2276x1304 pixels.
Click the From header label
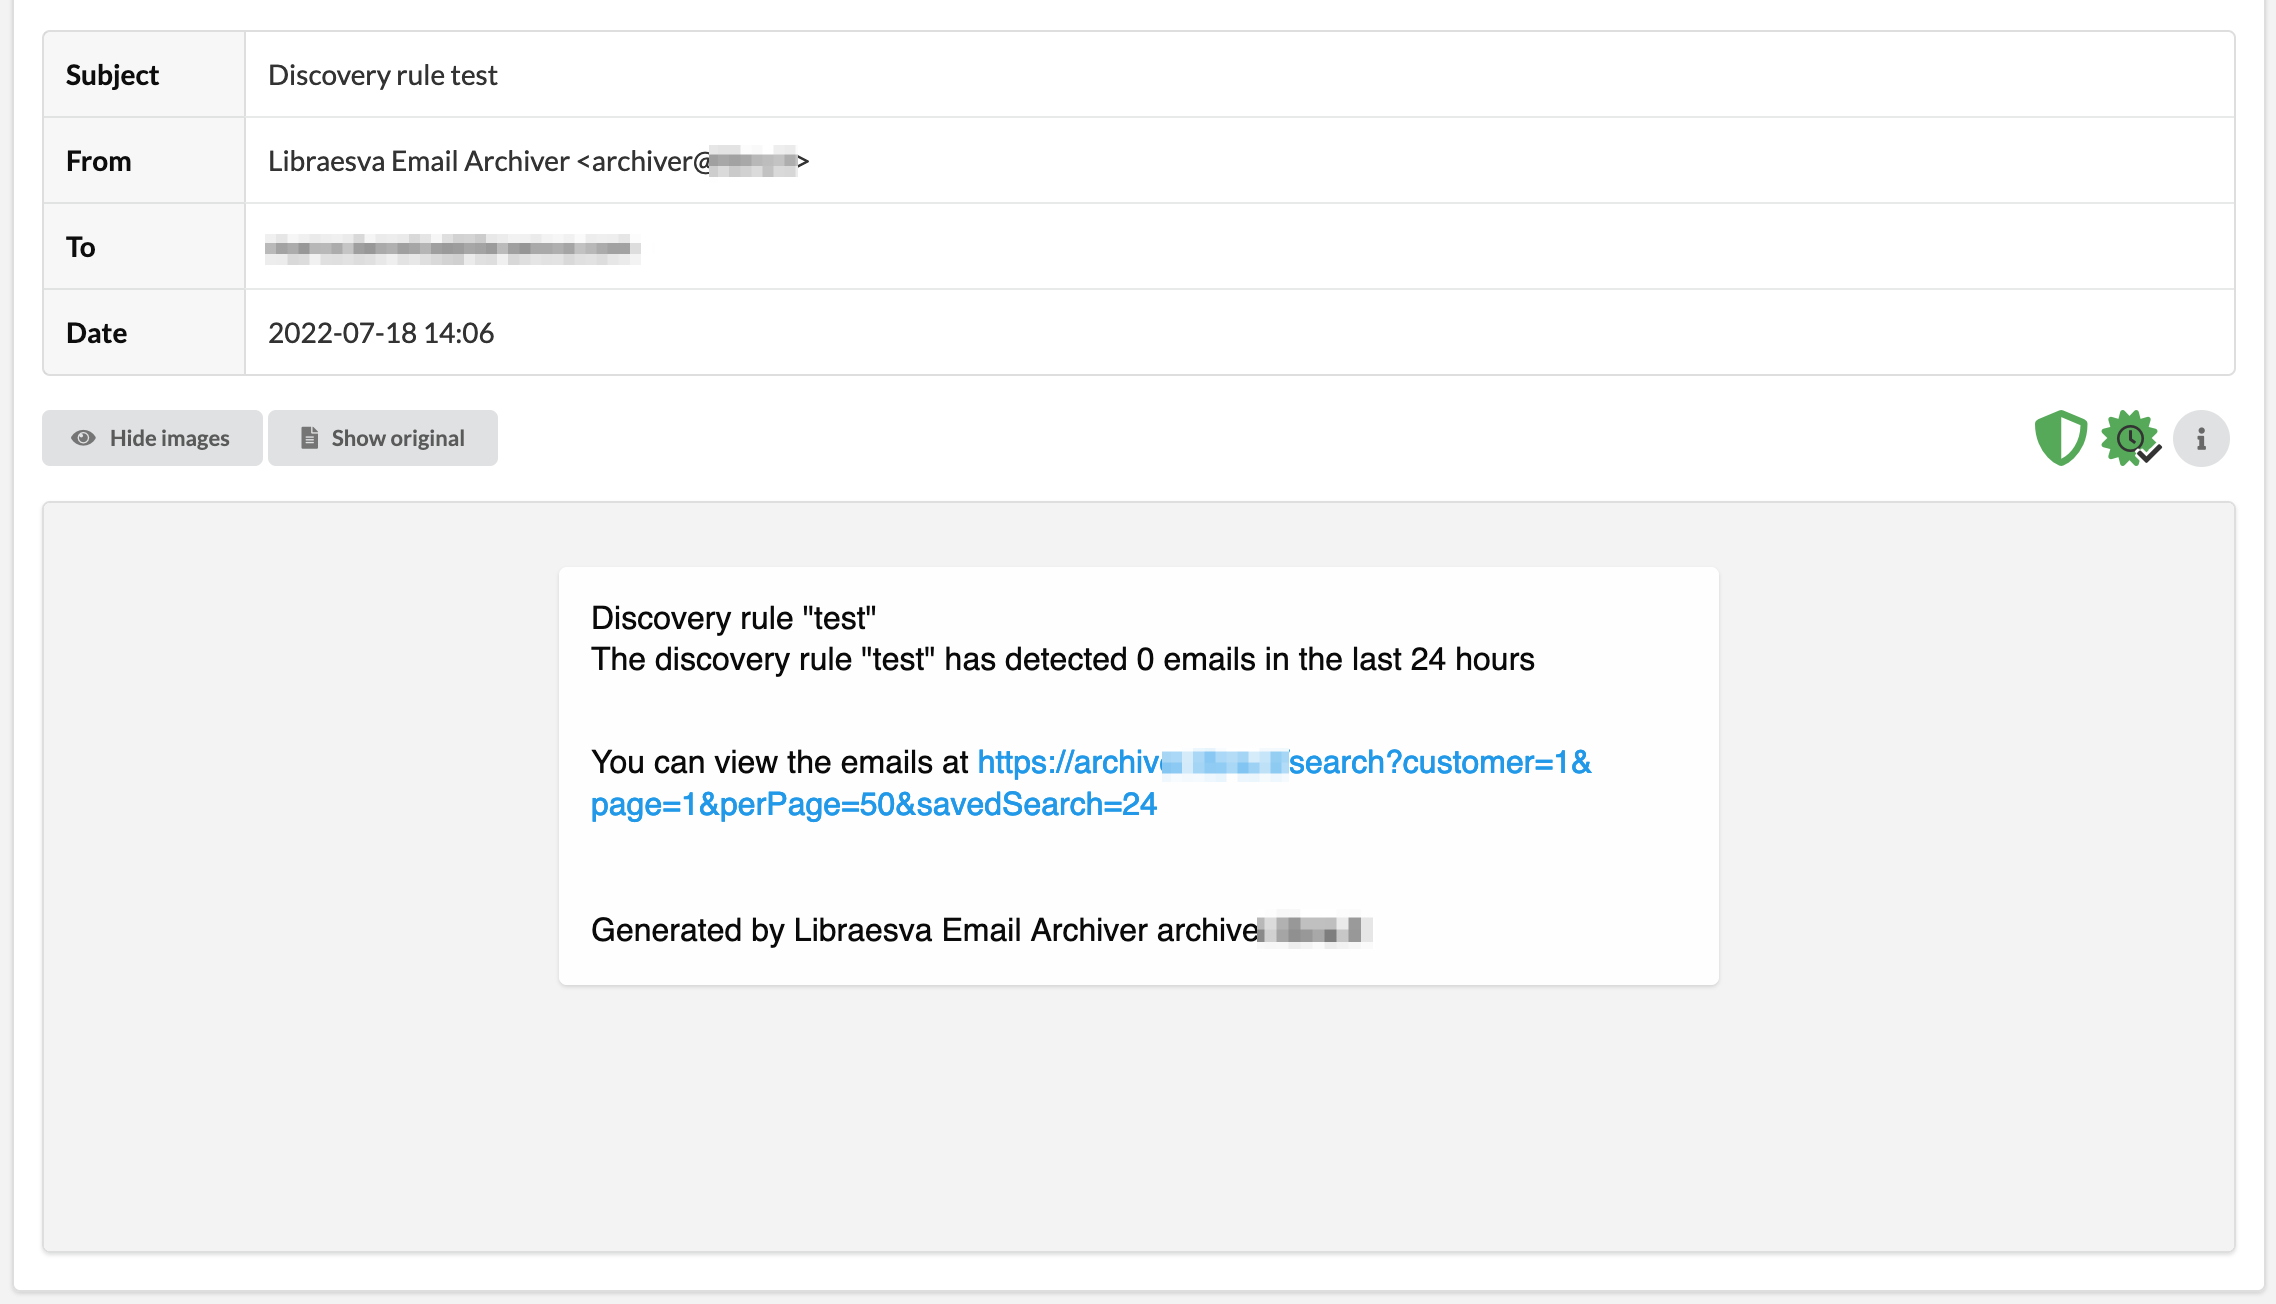click(99, 161)
